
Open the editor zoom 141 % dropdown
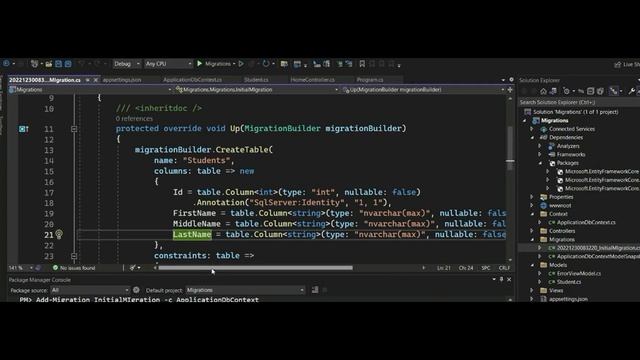(20, 268)
